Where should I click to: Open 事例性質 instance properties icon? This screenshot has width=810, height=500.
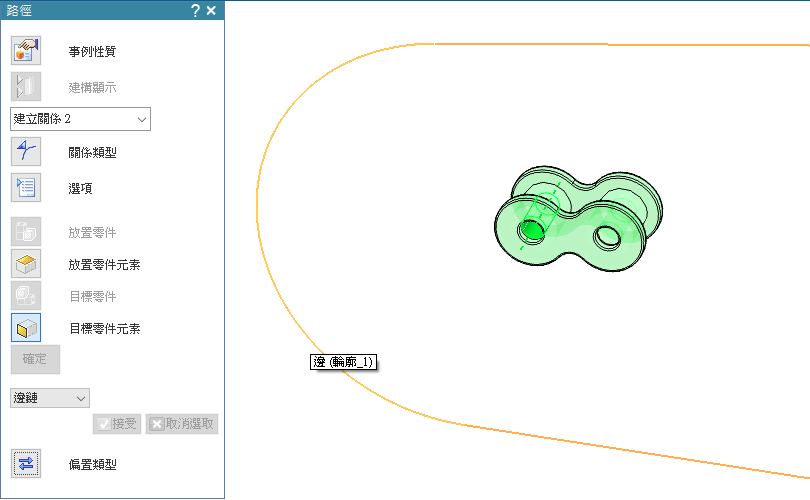pyautogui.click(x=26, y=51)
